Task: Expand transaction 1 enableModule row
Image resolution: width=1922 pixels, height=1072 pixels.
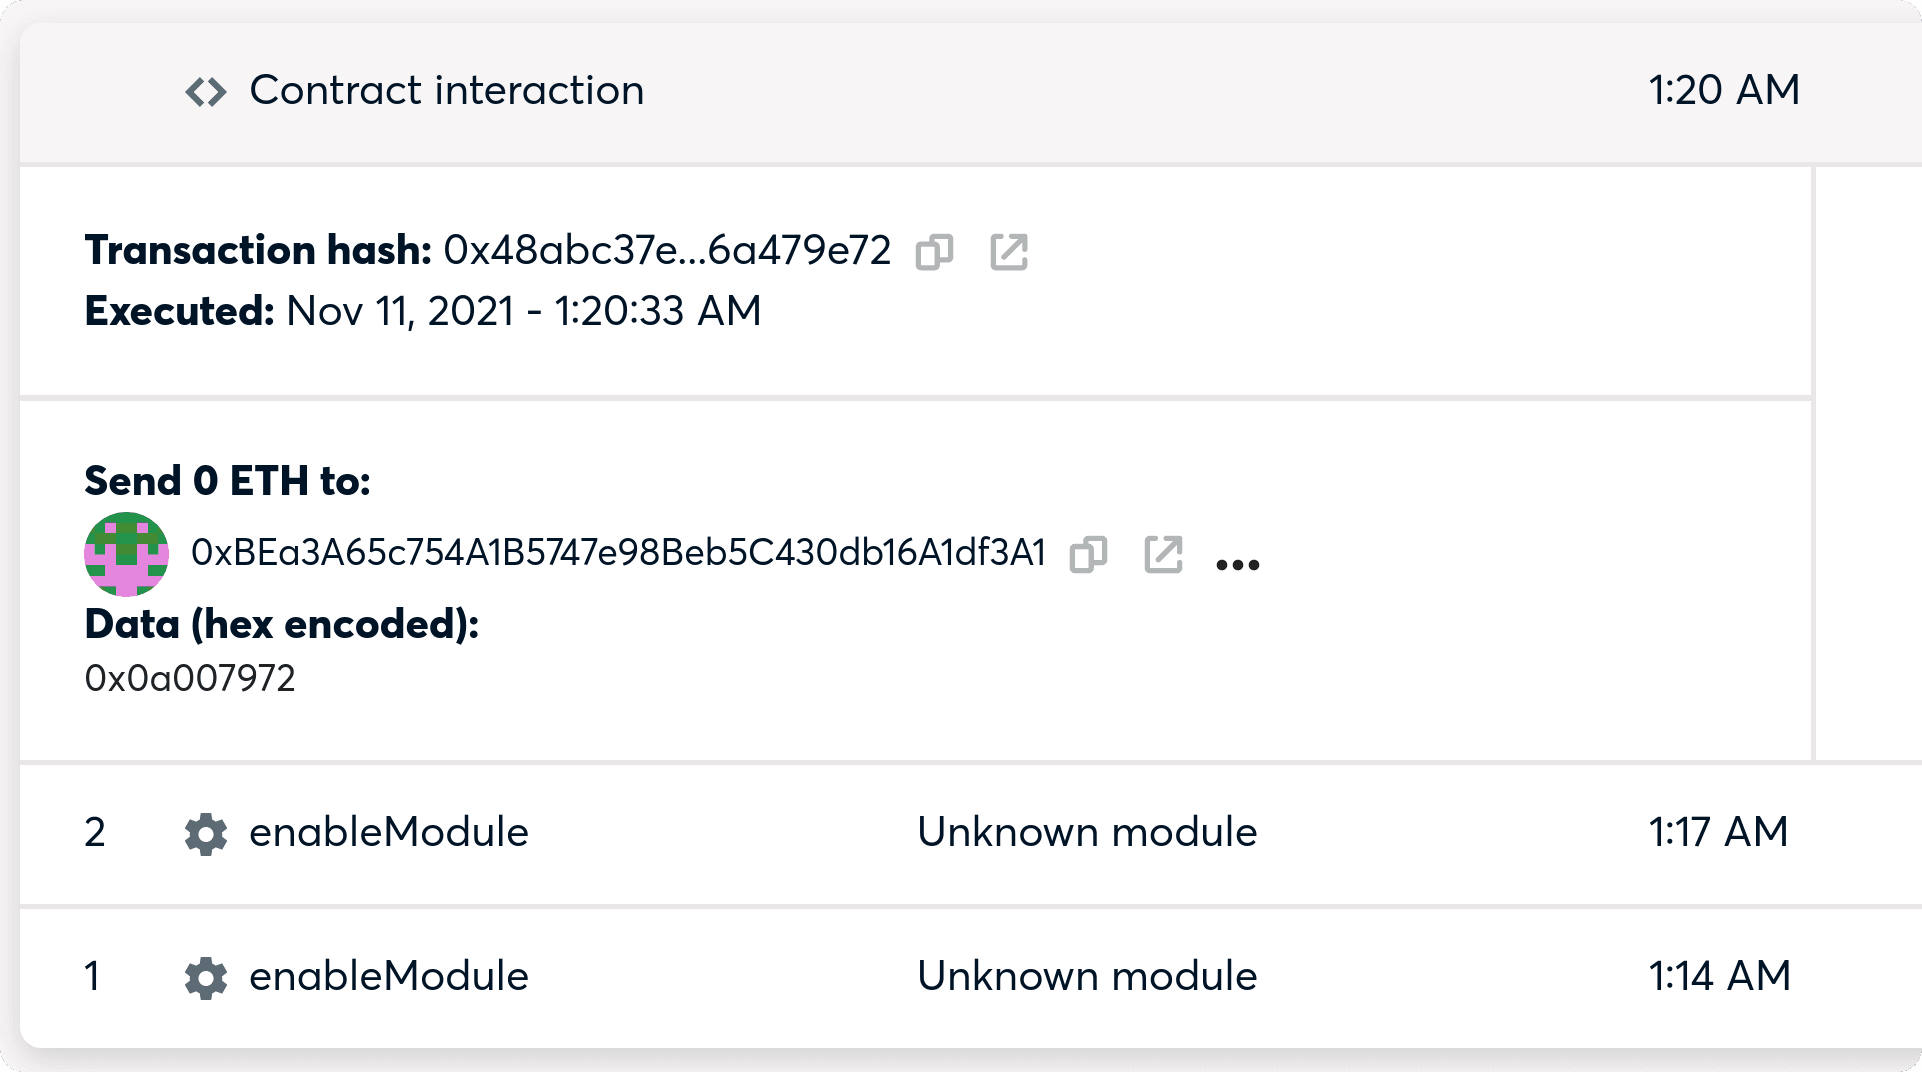Action: [970, 978]
